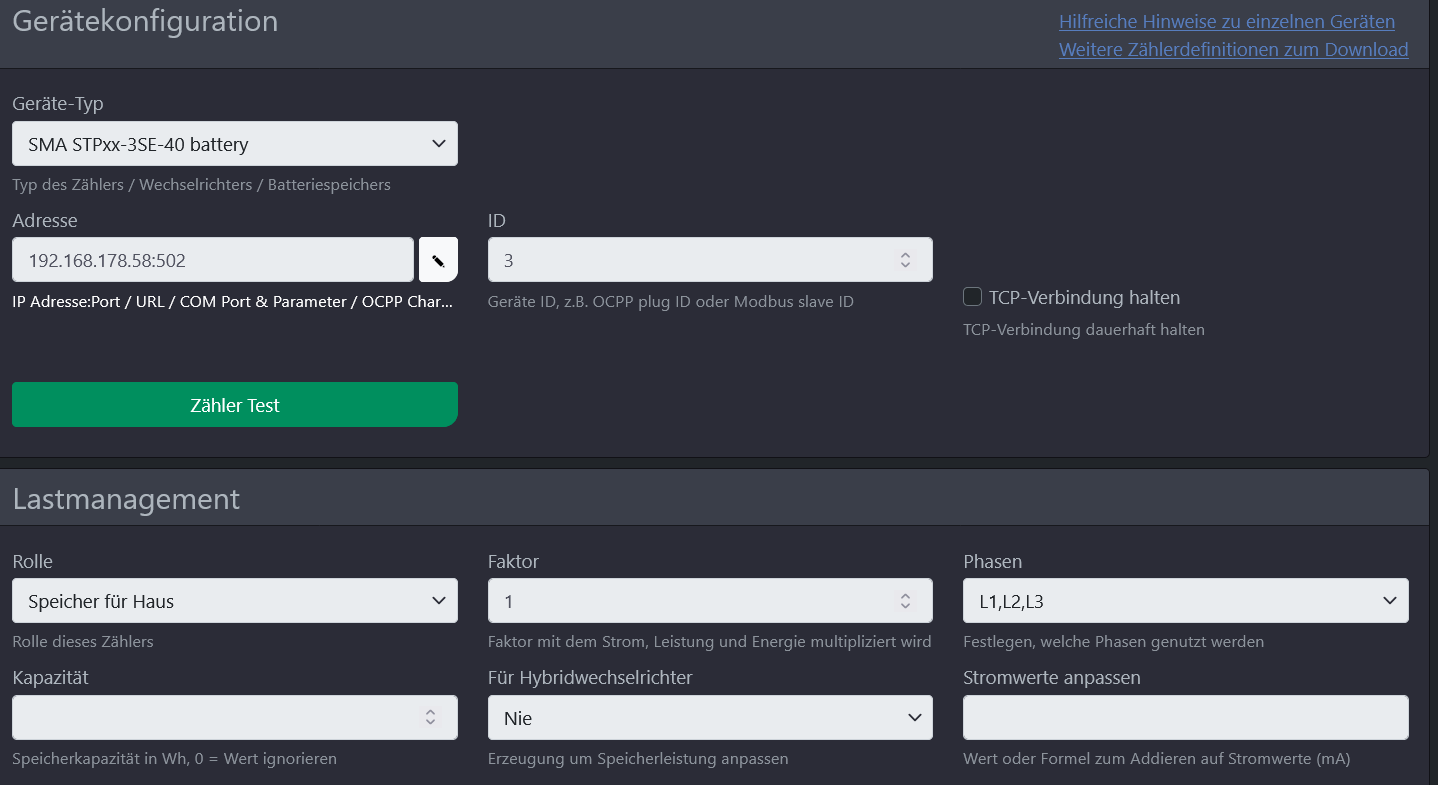Click the empty Kapazität input field
This screenshot has width=1438, height=785.
pyautogui.click(x=215, y=718)
